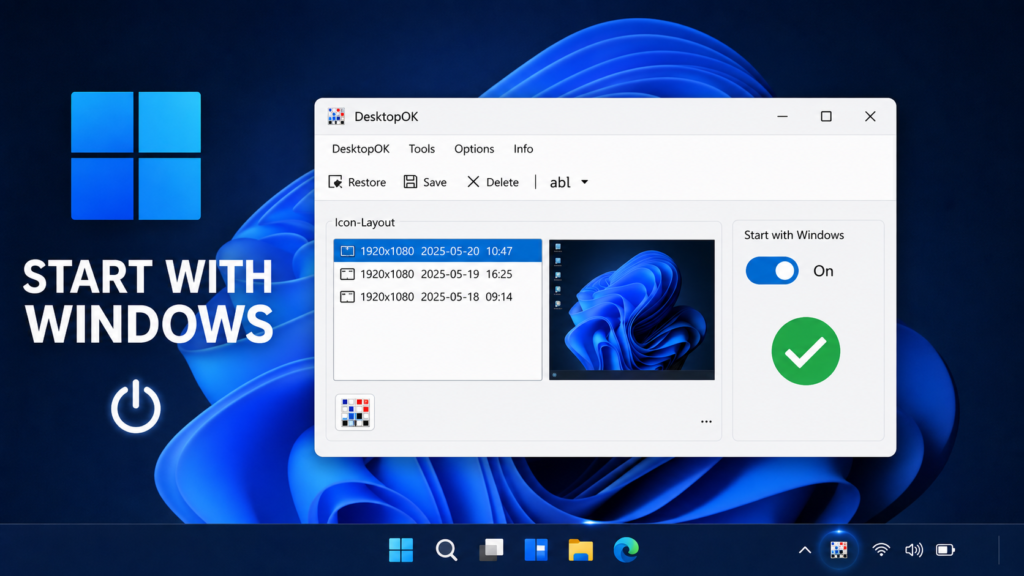Open the Options menu
Screen dimensions: 1024x576
pyautogui.click(x=474, y=149)
